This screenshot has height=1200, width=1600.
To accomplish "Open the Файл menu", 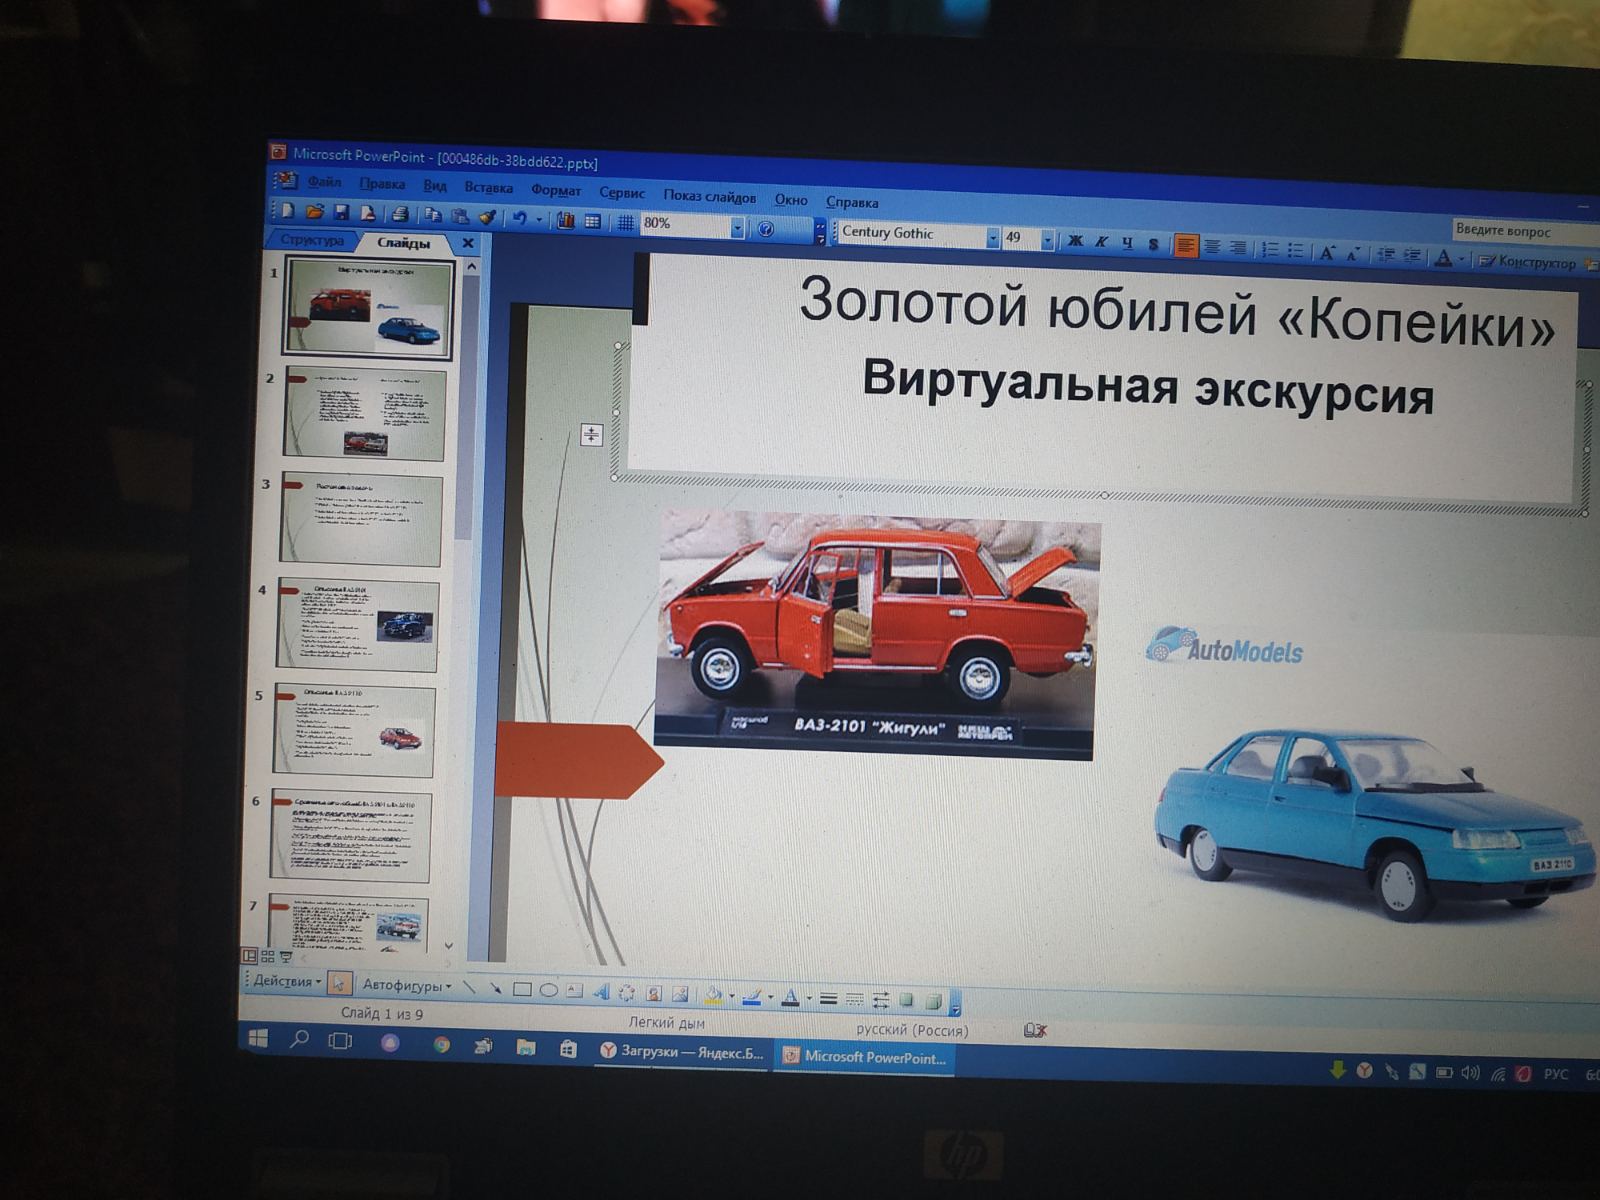I will (x=324, y=182).
